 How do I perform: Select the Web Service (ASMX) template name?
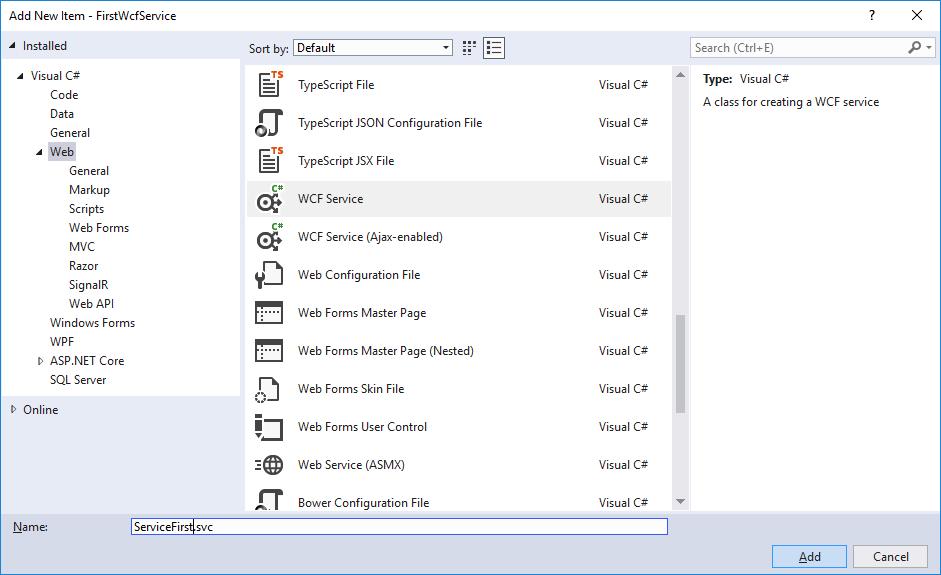(351, 465)
